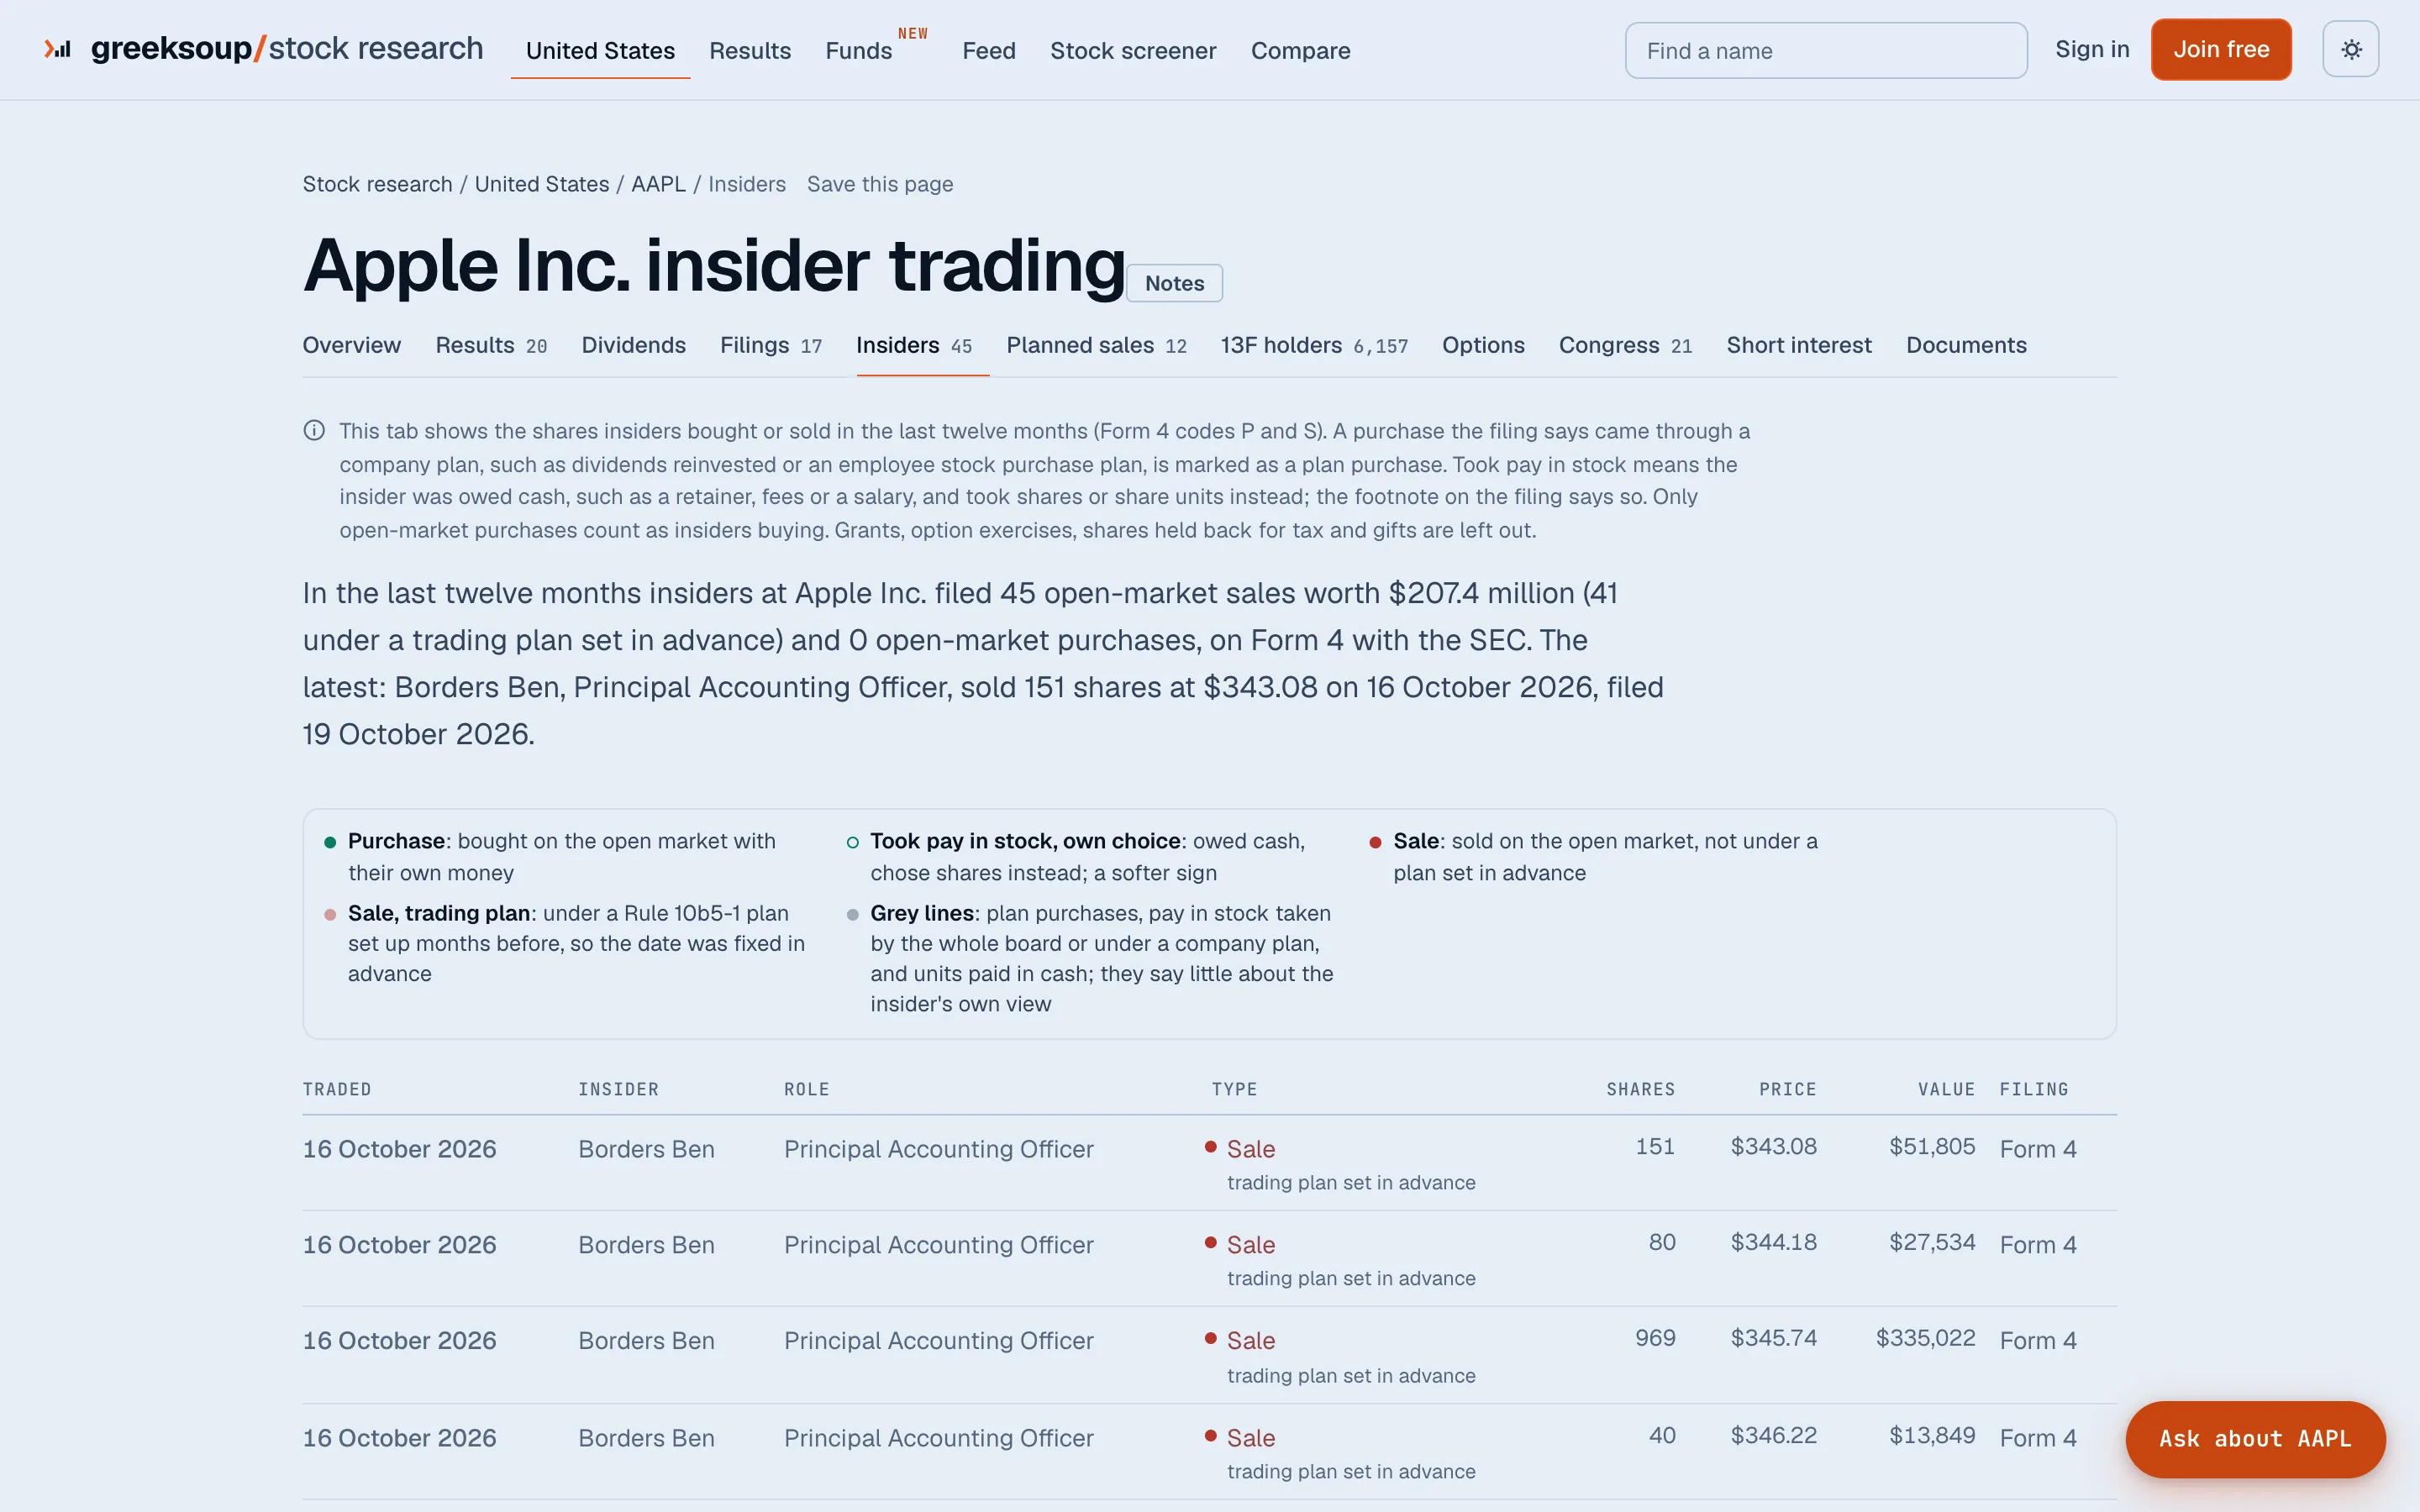Toggle the light/dark theme sun icon
Viewport: 2420px width, 1512px height.
click(2350, 49)
